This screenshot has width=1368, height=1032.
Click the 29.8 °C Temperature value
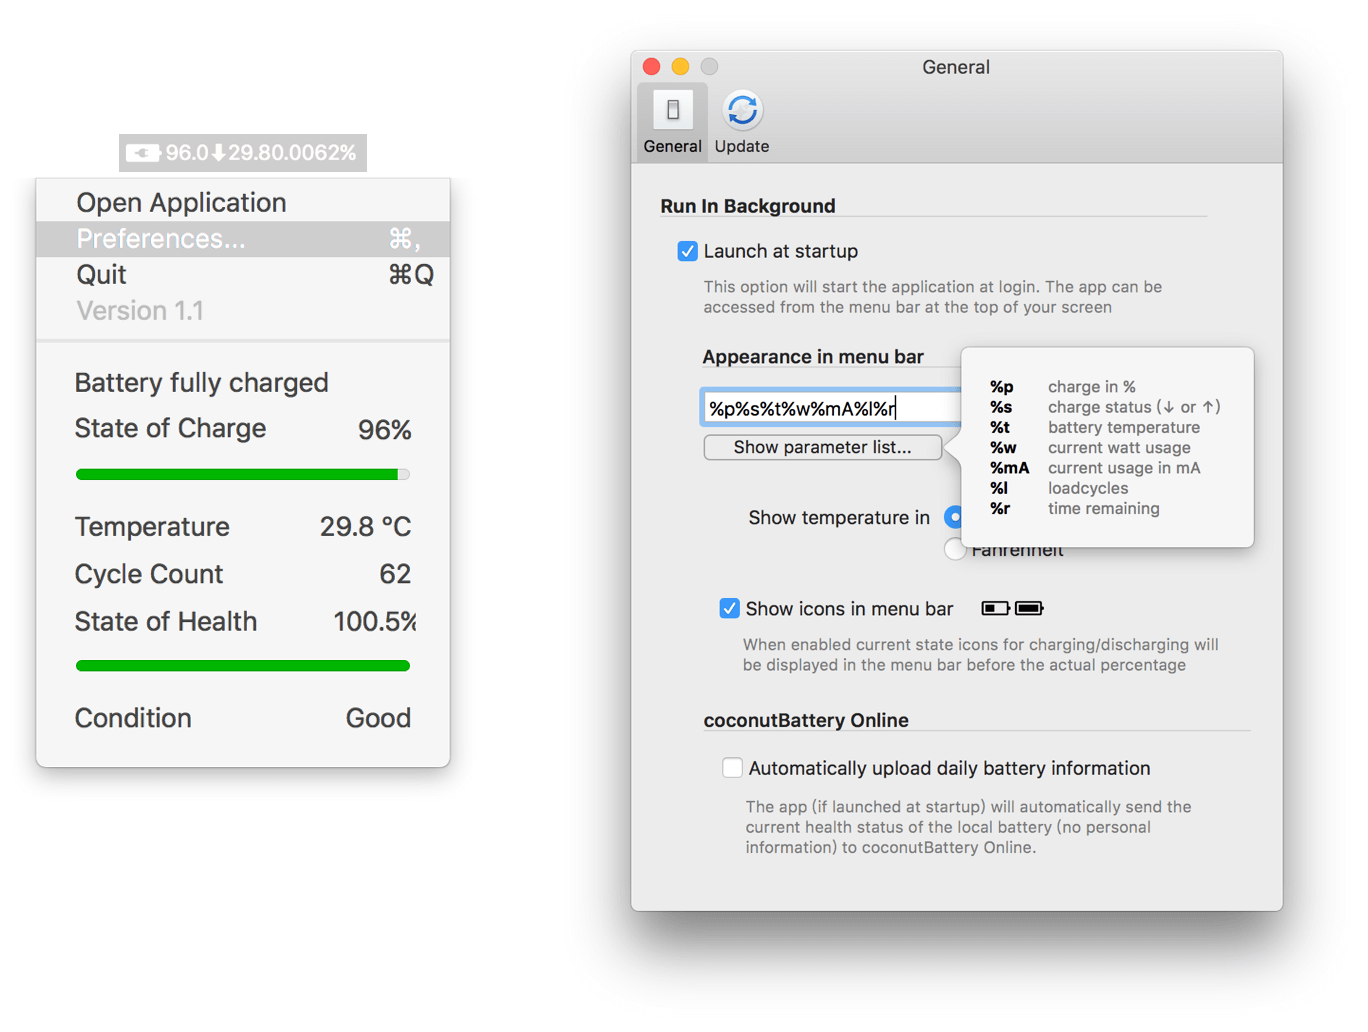click(x=365, y=527)
